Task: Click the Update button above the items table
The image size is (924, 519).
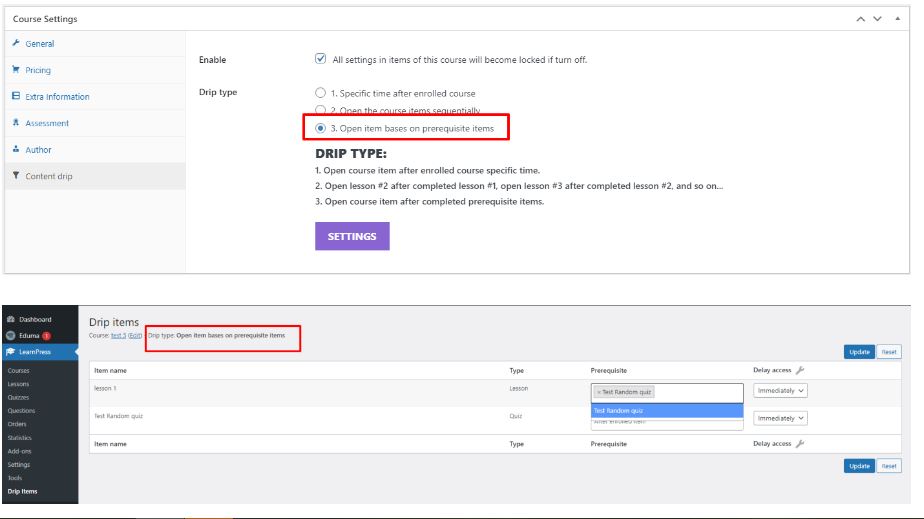Action: pyautogui.click(x=859, y=352)
